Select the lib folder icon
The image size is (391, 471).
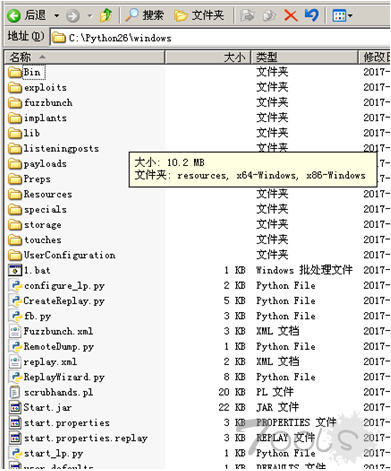pyautogui.click(x=14, y=133)
